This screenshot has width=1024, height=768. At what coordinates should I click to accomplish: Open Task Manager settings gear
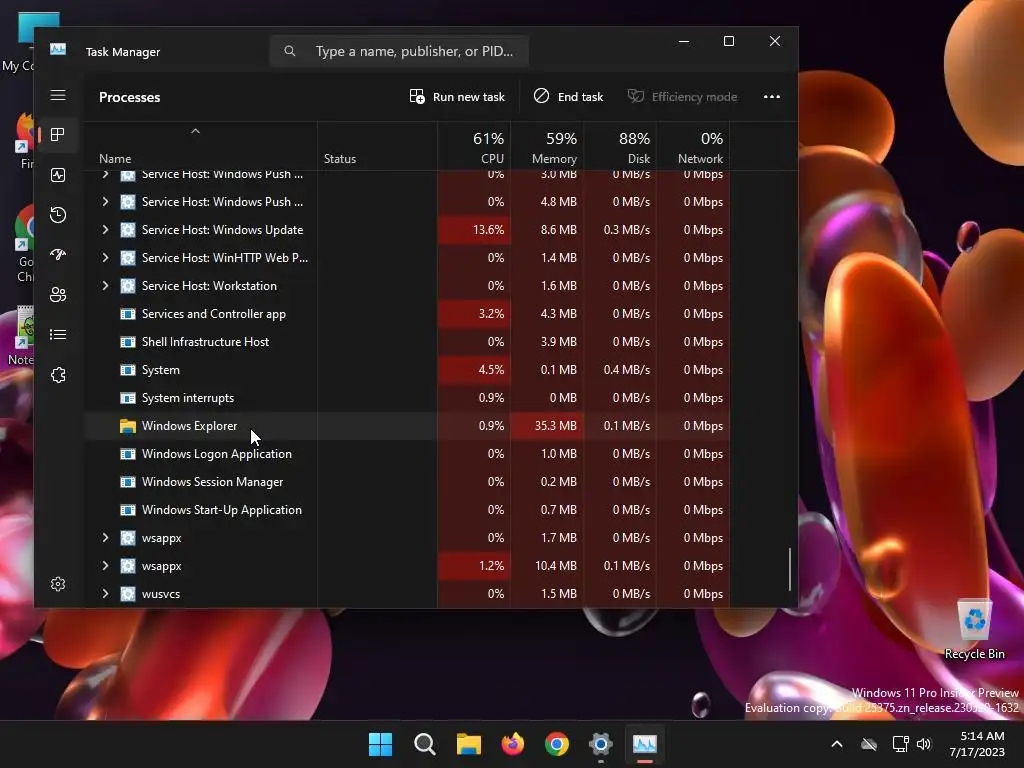click(x=58, y=584)
